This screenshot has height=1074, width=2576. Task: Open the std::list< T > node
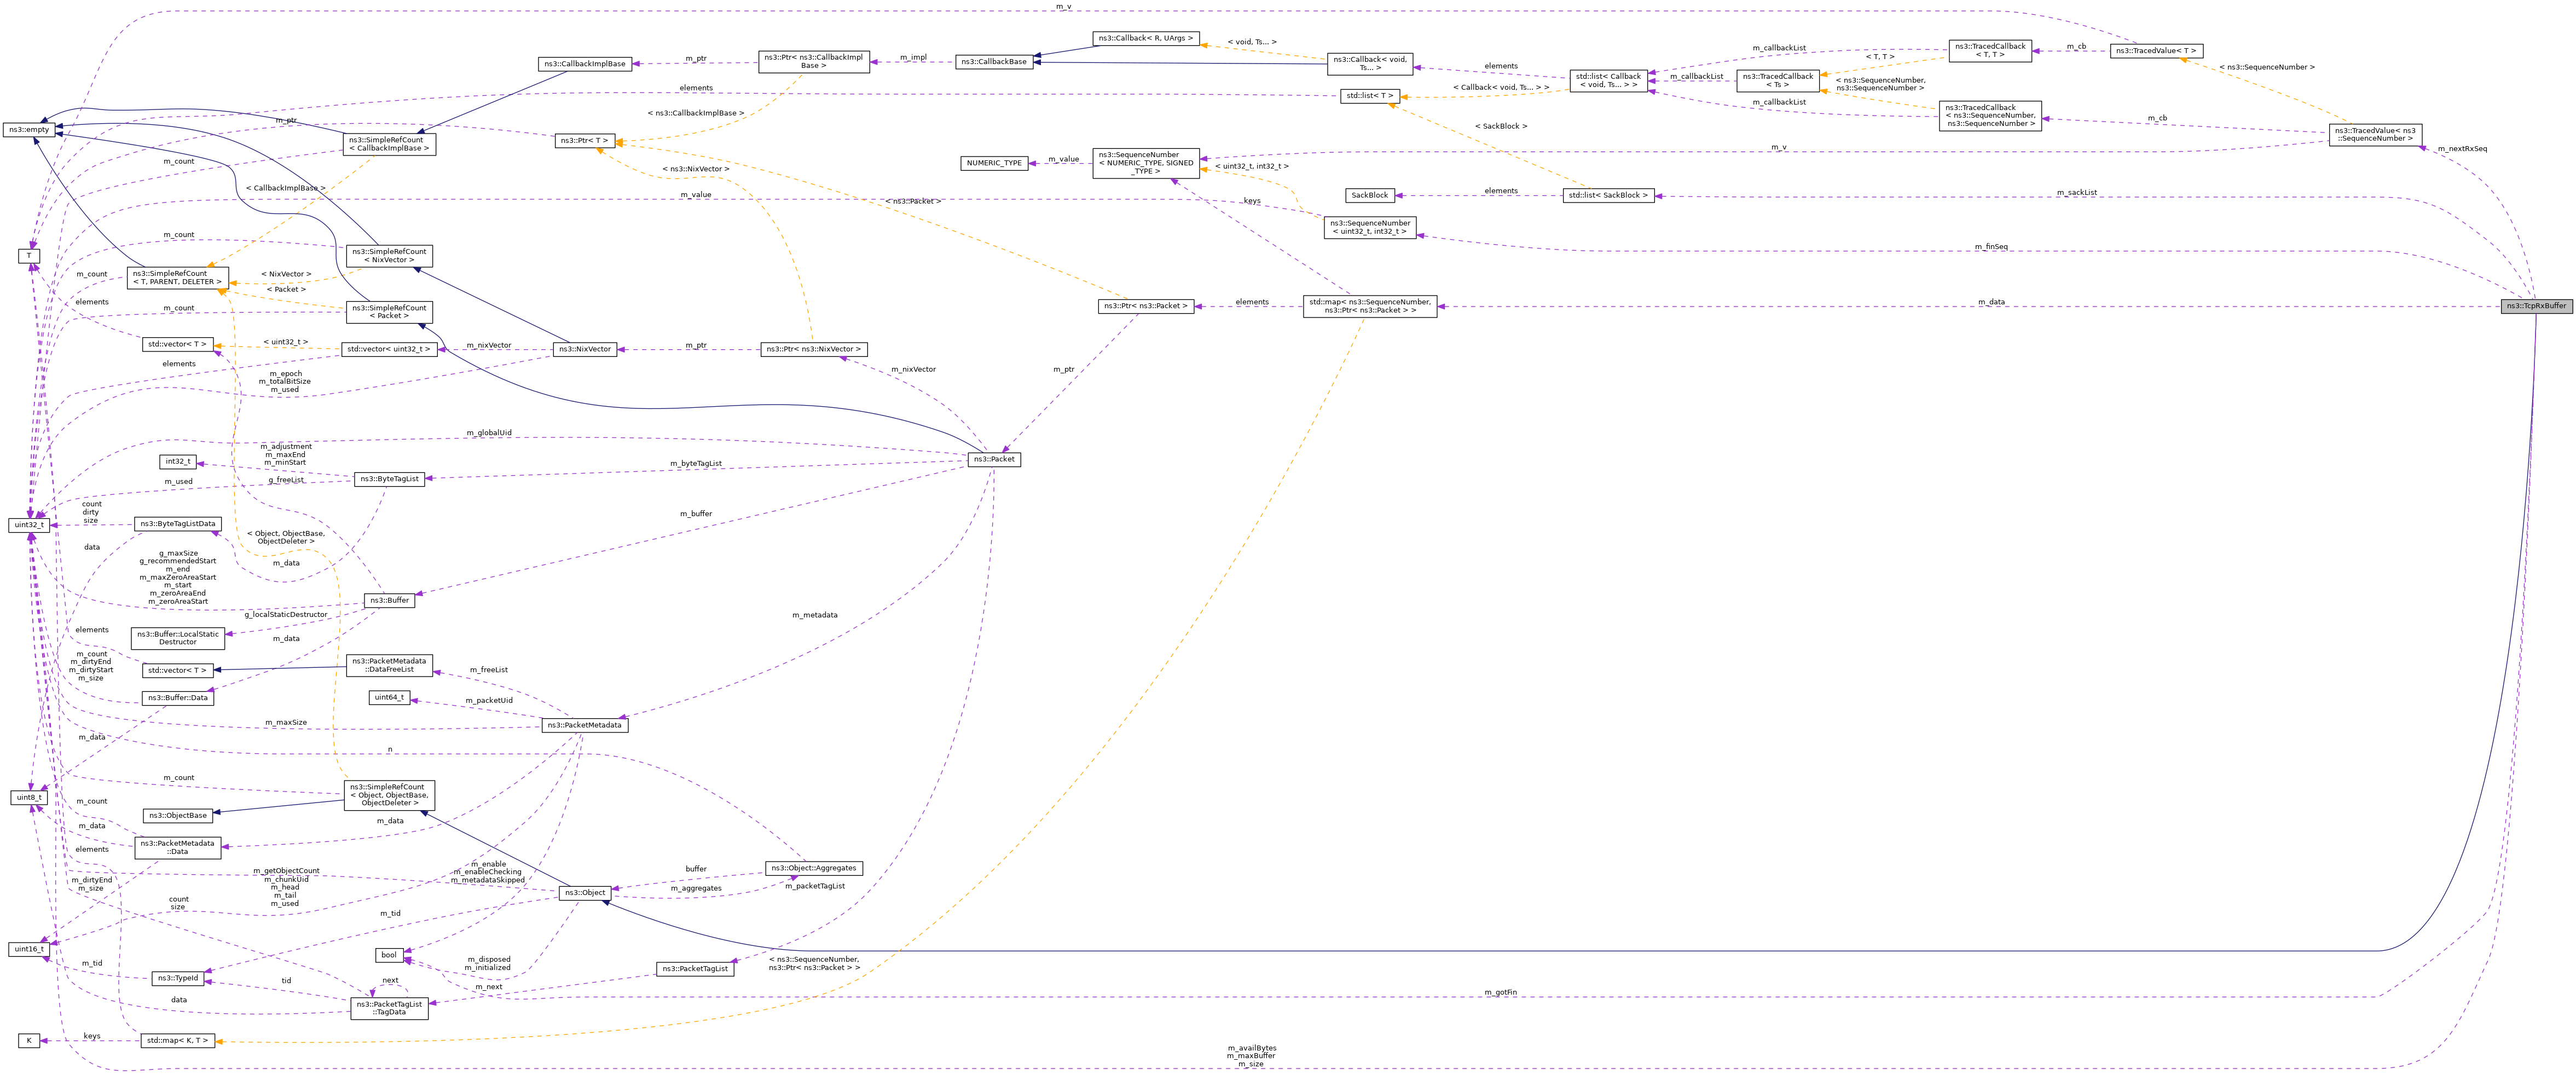coord(1369,96)
